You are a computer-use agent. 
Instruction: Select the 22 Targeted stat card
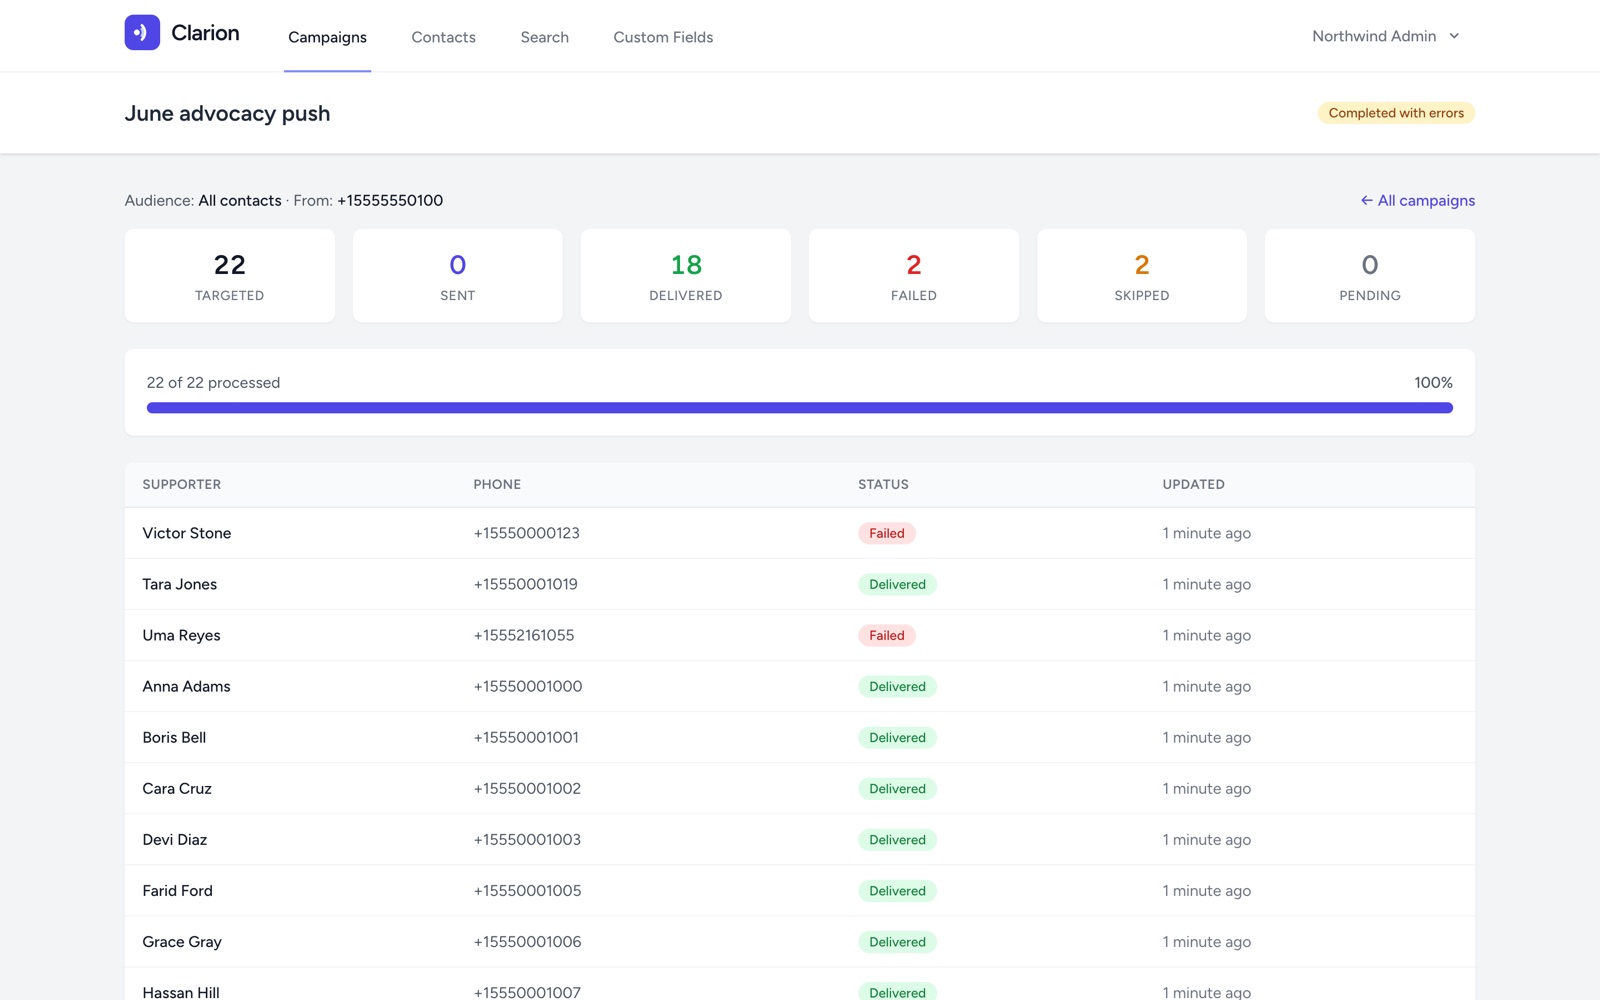tap(229, 276)
